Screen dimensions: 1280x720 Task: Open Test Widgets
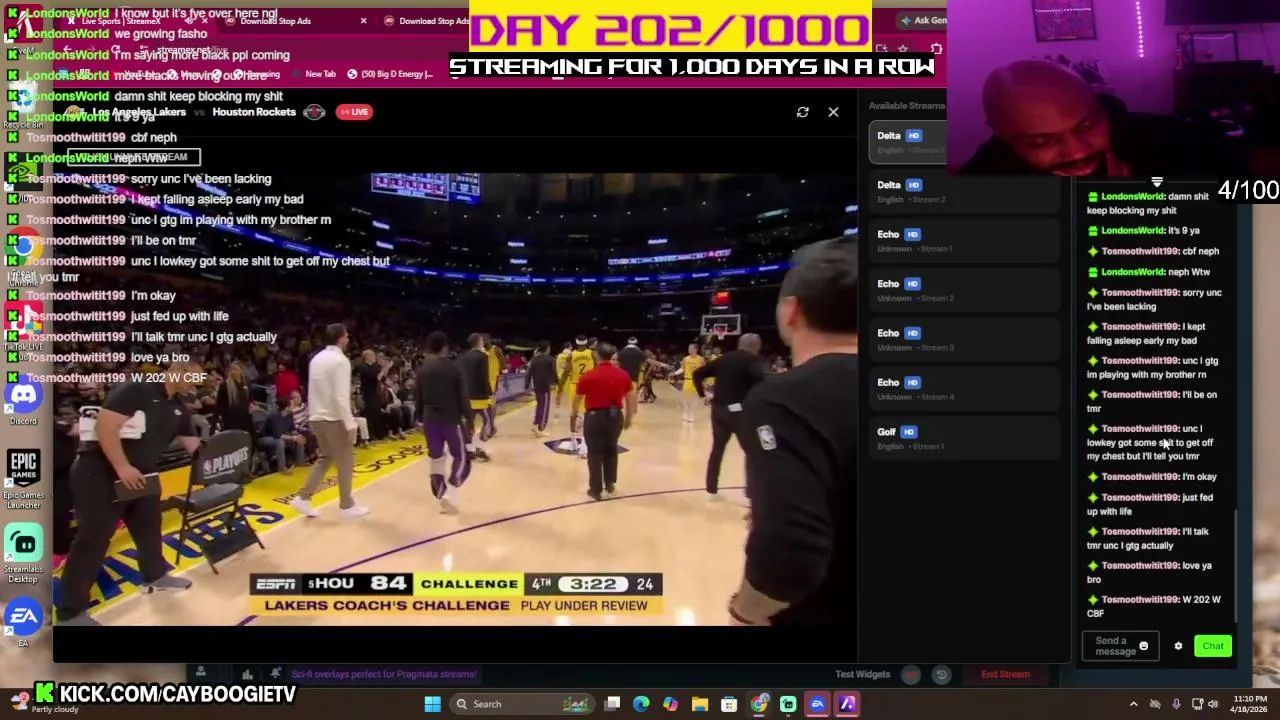pyautogui.click(x=862, y=674)
